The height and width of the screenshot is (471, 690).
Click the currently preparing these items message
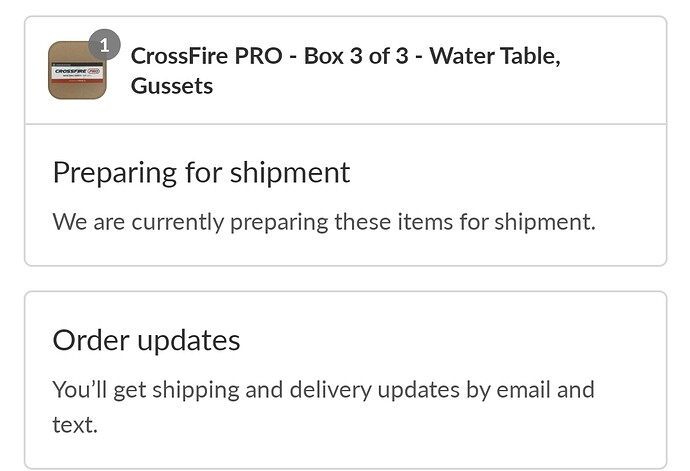tap(323, 222)
